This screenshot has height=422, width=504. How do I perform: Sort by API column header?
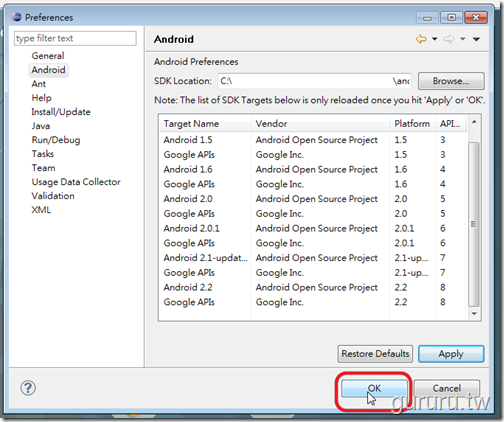coord(450,124)
